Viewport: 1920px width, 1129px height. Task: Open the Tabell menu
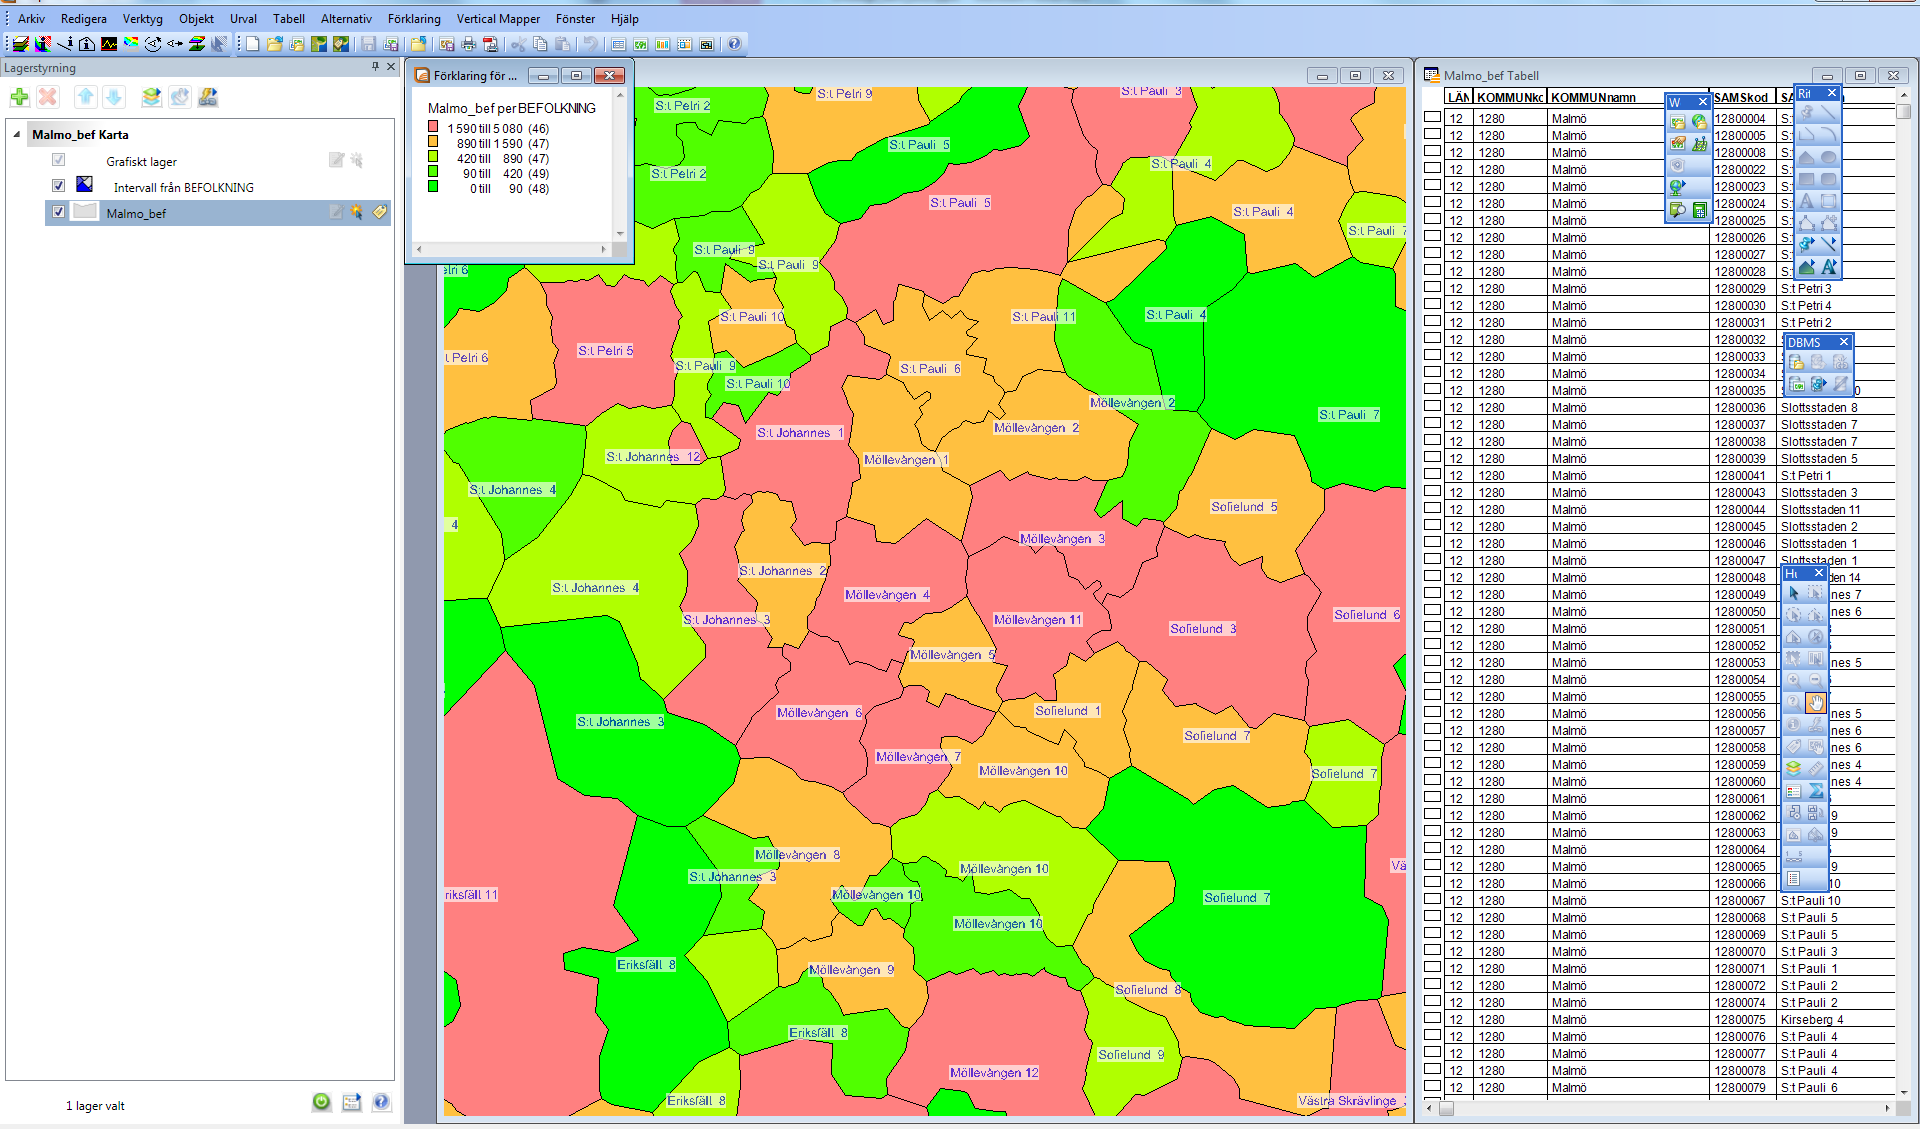tap(289, 18)
